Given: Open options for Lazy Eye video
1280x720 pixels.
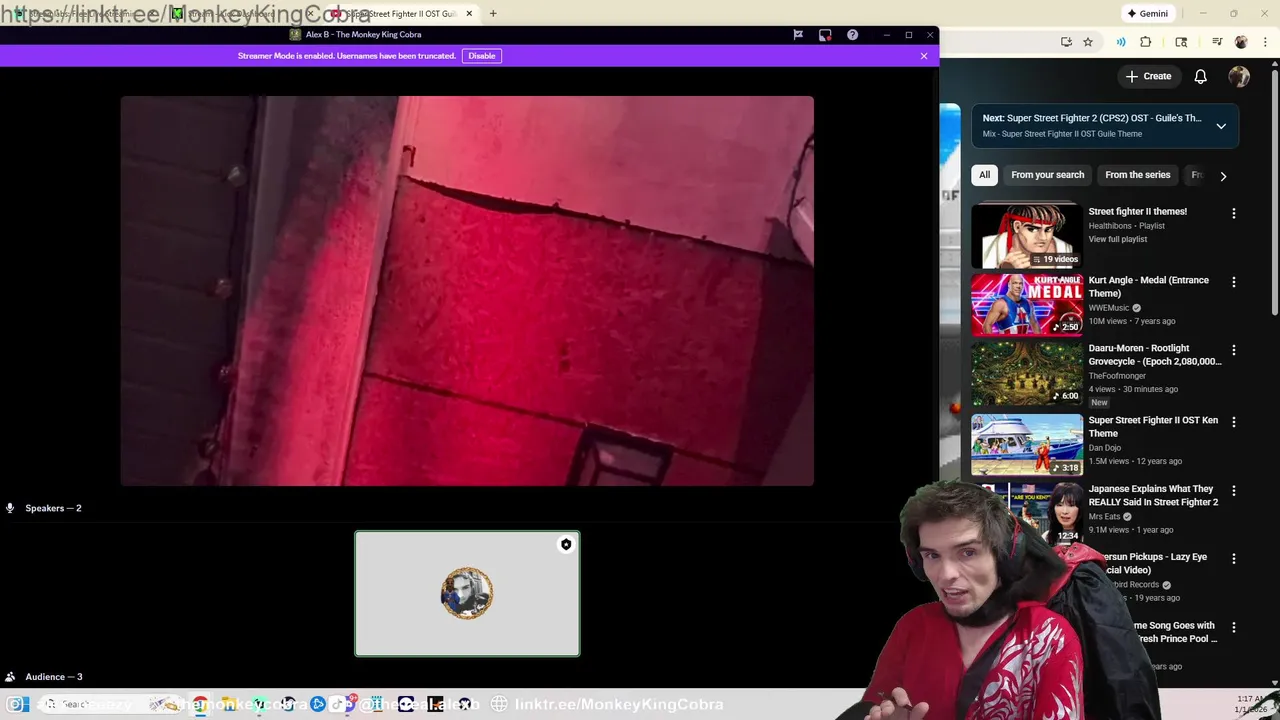Looking at the screenshot, I should pos(1233,559).
